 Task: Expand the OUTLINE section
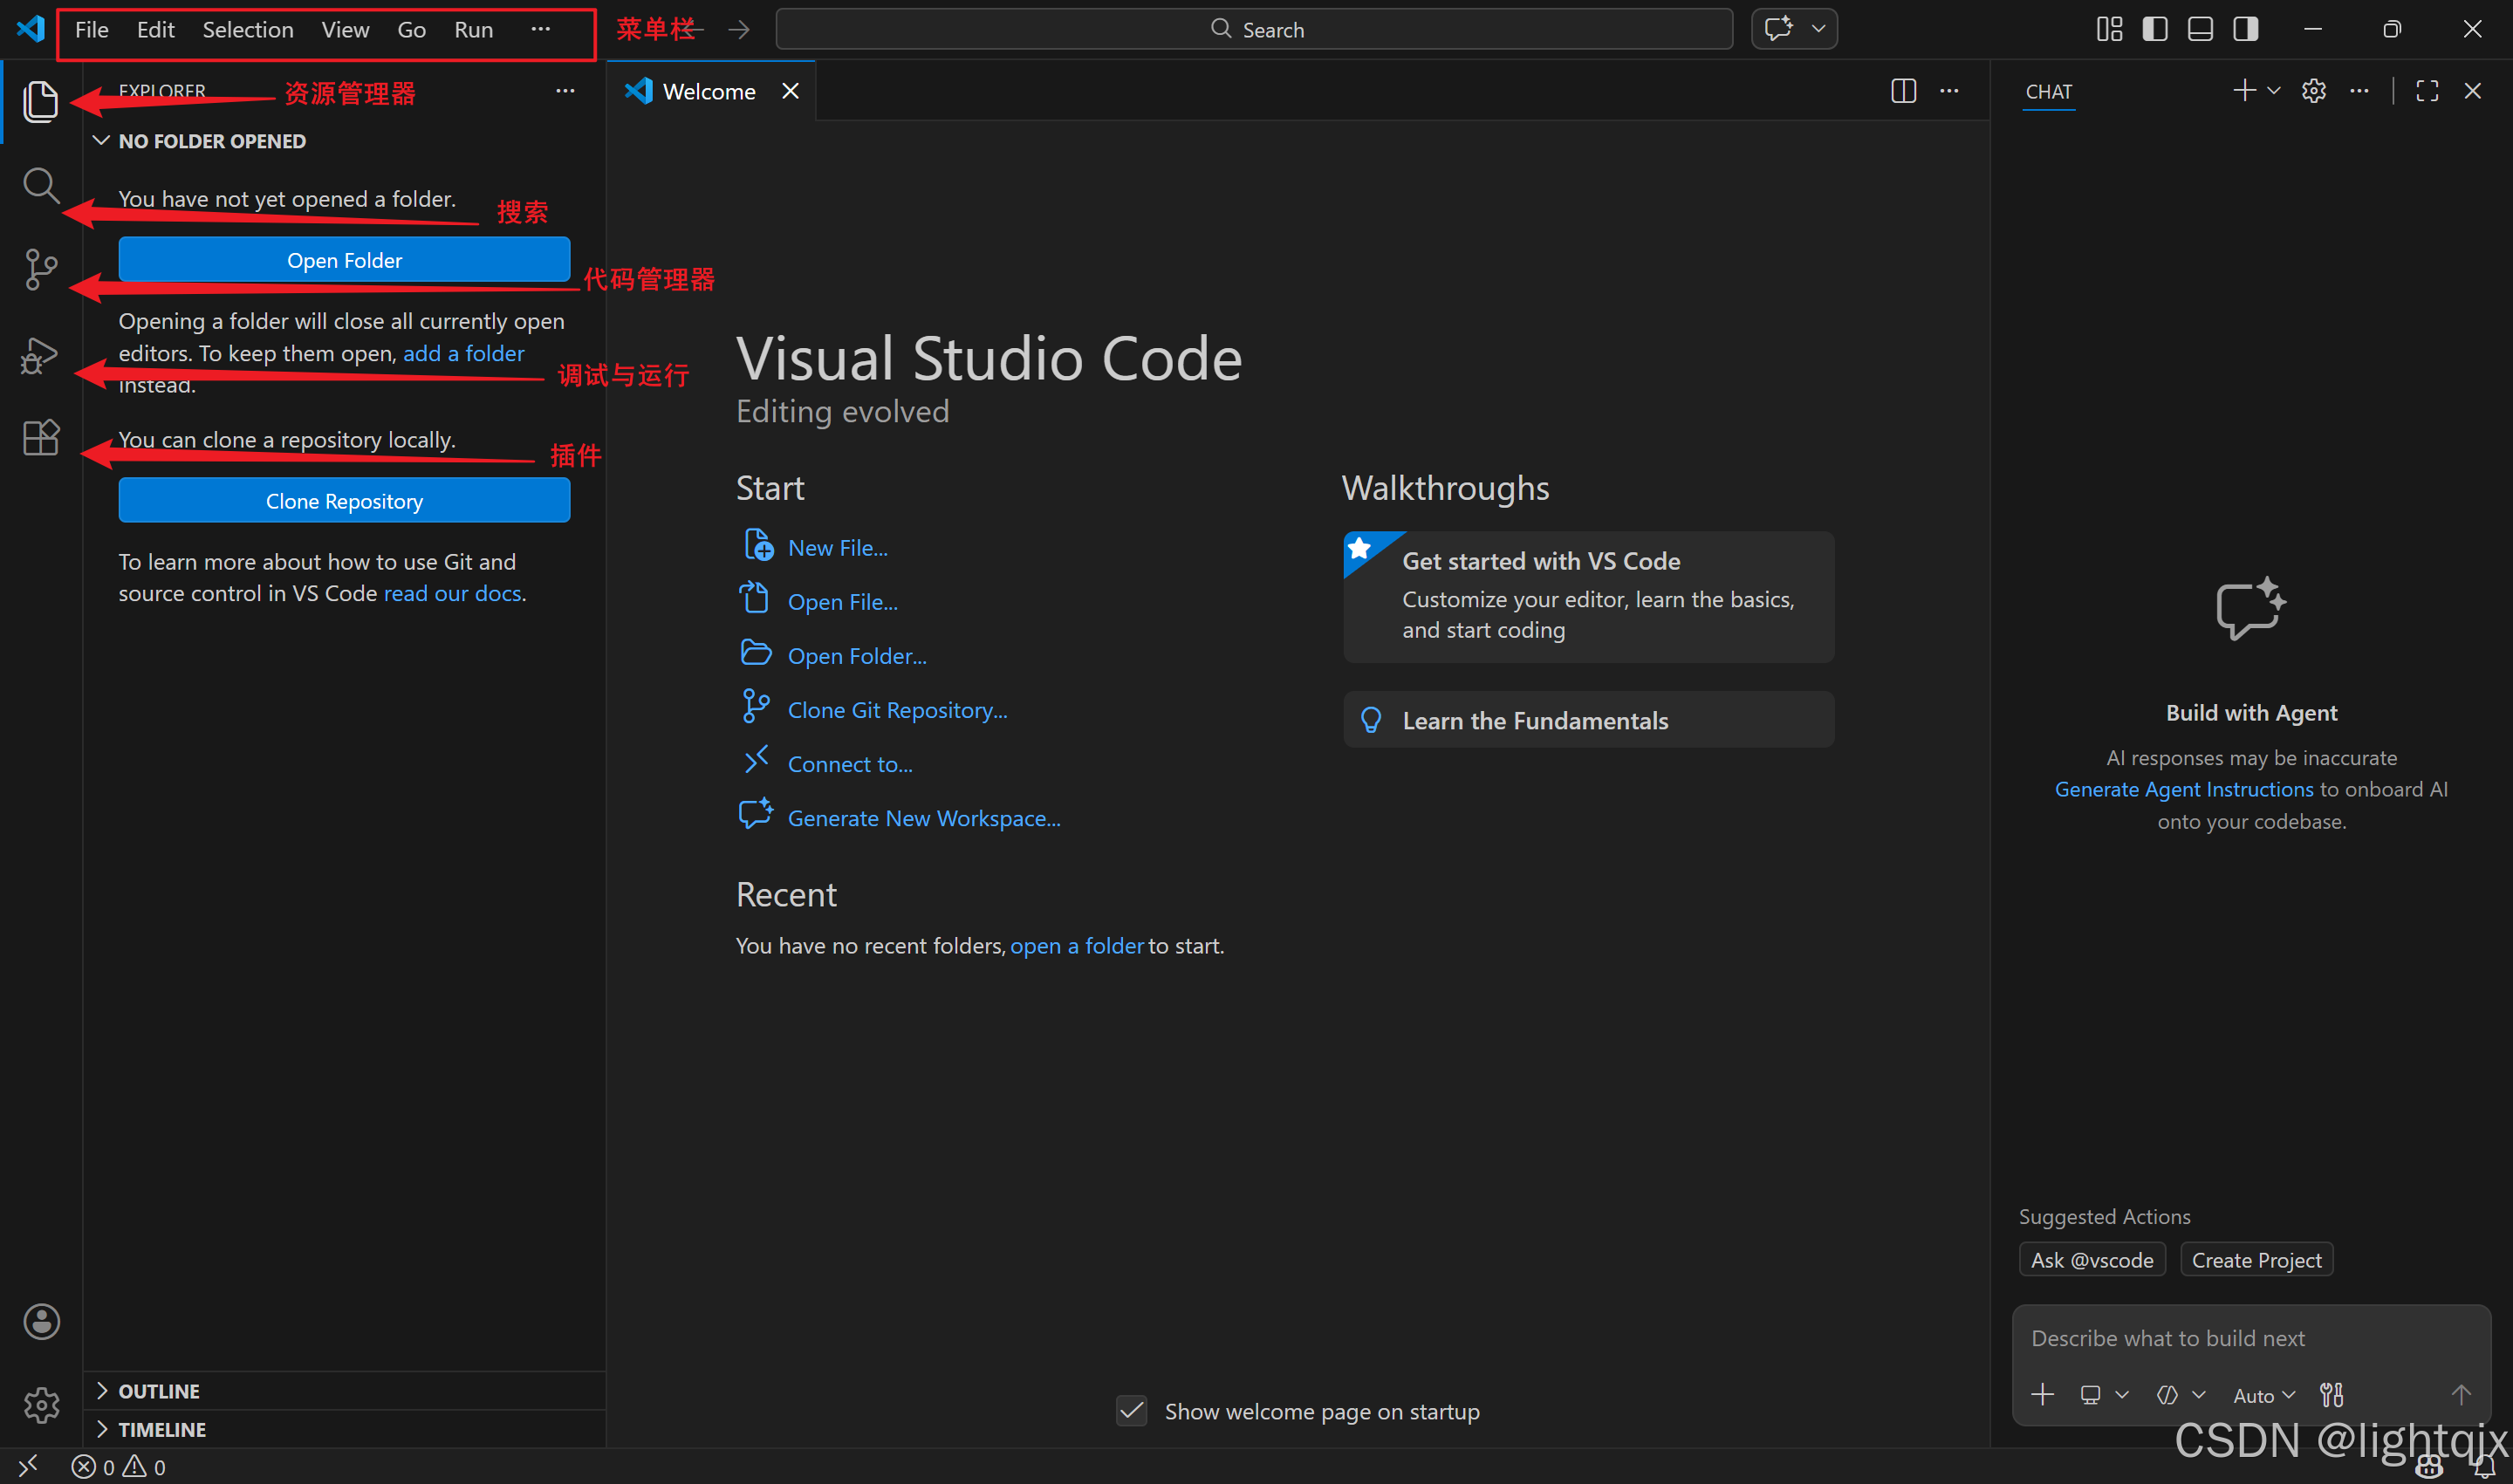(x=159, y=1391)
